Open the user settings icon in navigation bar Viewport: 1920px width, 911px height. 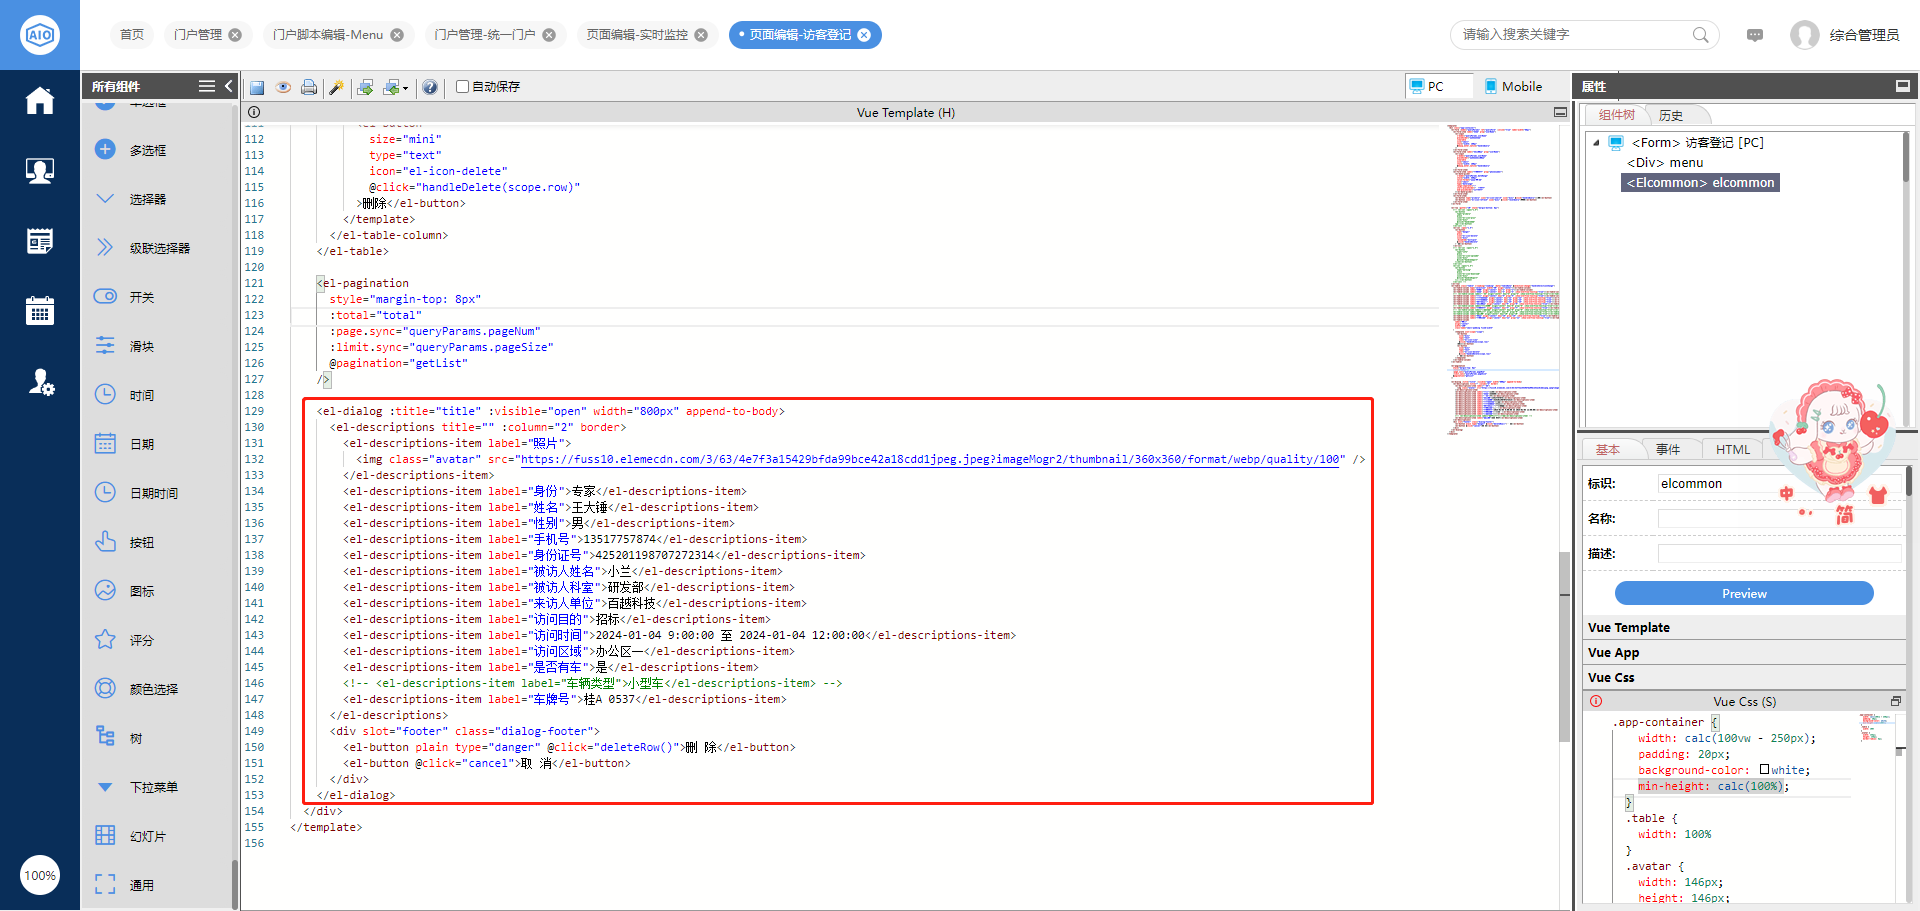pyautogui.click(x=40, y=382)
